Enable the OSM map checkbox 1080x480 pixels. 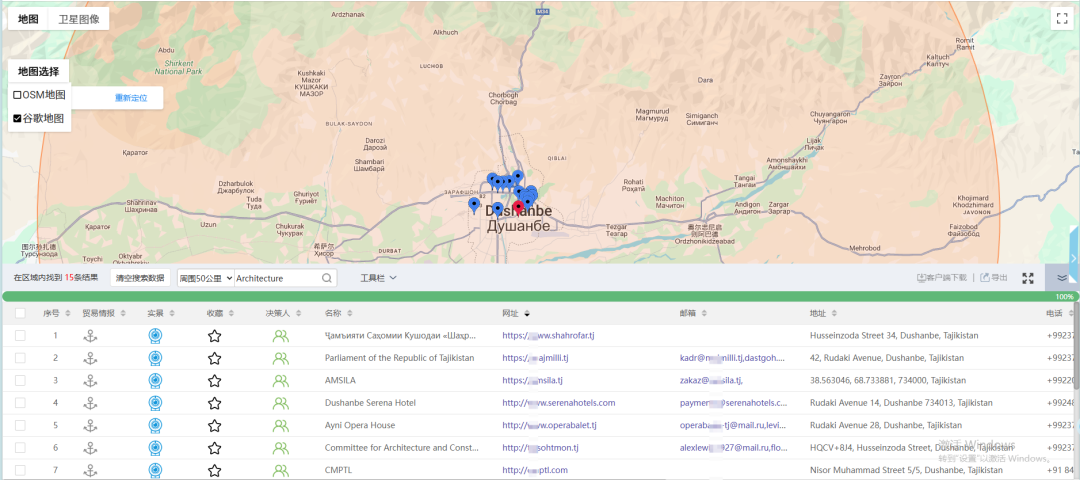pyautogui.click(x=17, y=95)
